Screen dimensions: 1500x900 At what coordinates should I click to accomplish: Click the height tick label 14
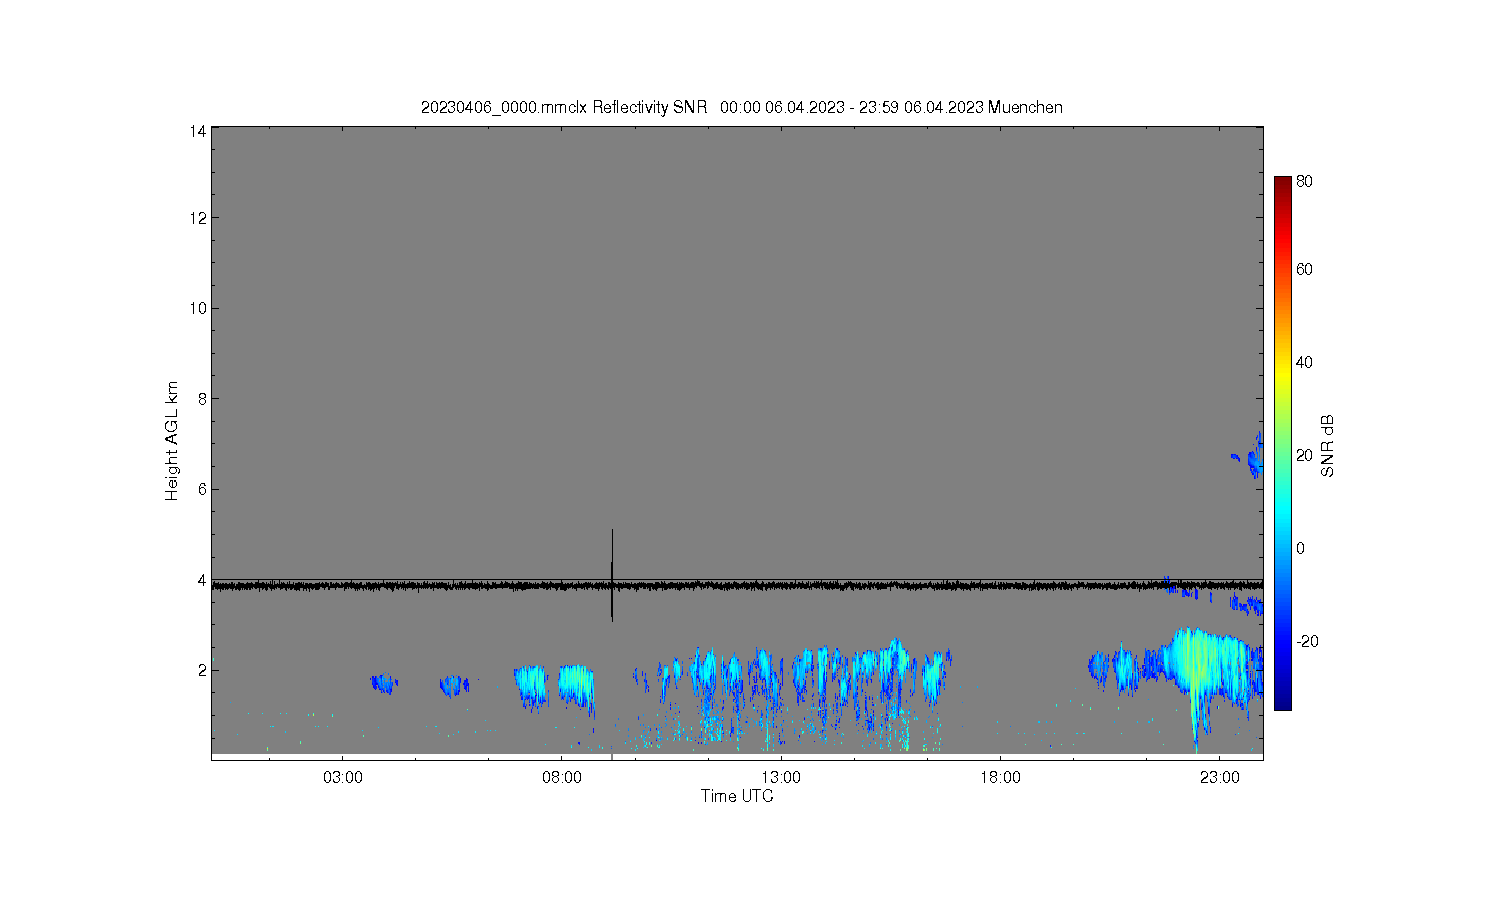198,131
